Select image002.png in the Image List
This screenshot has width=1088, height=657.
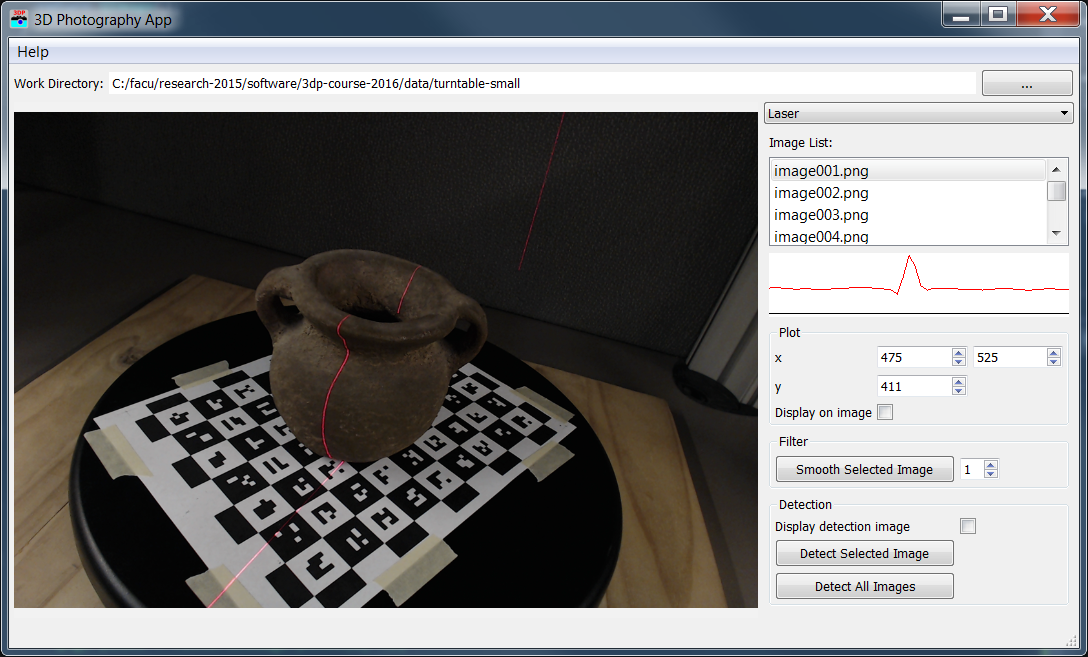pyautogui.click(x=908, y=193)
